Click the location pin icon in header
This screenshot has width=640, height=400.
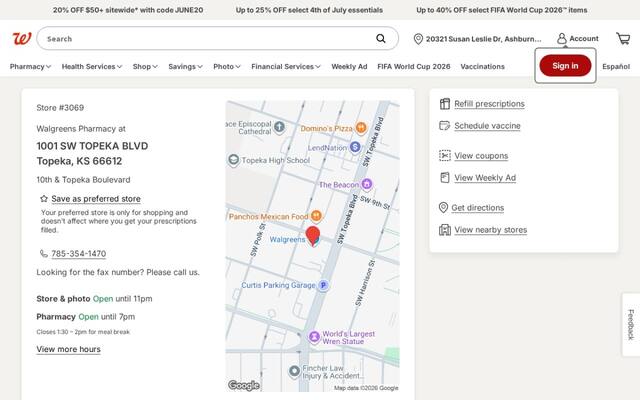[x=418, y=39]
